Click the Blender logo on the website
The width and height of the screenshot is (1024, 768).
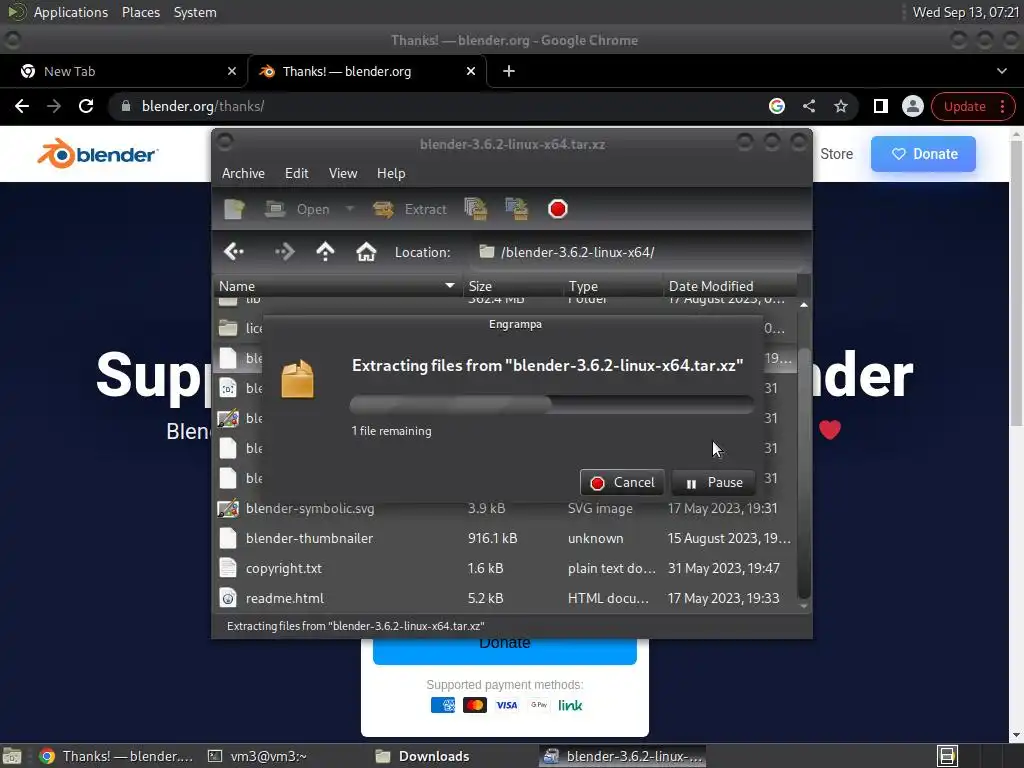[97, 154]
